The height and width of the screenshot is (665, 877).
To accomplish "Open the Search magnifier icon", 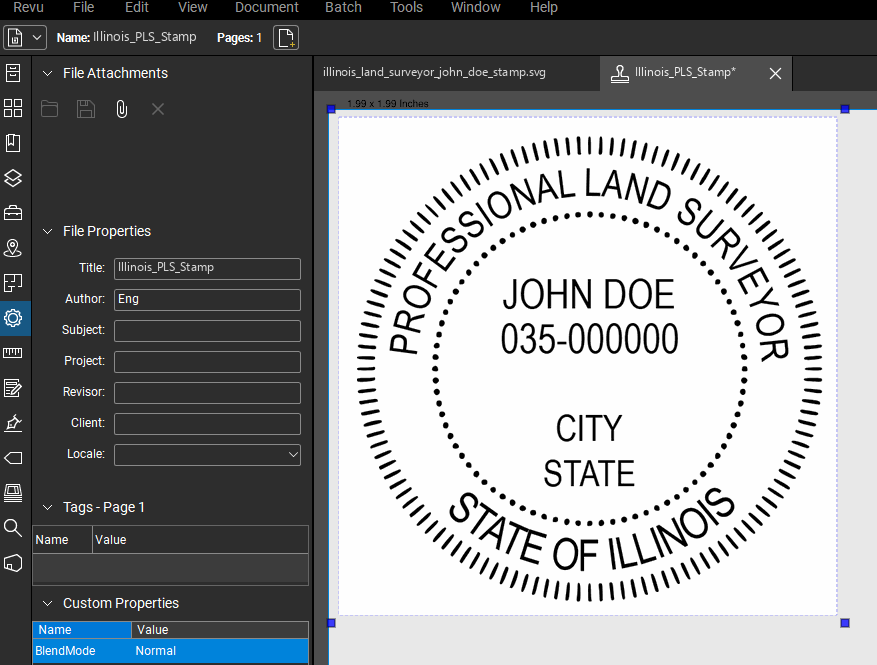I will tap(13, 527).
